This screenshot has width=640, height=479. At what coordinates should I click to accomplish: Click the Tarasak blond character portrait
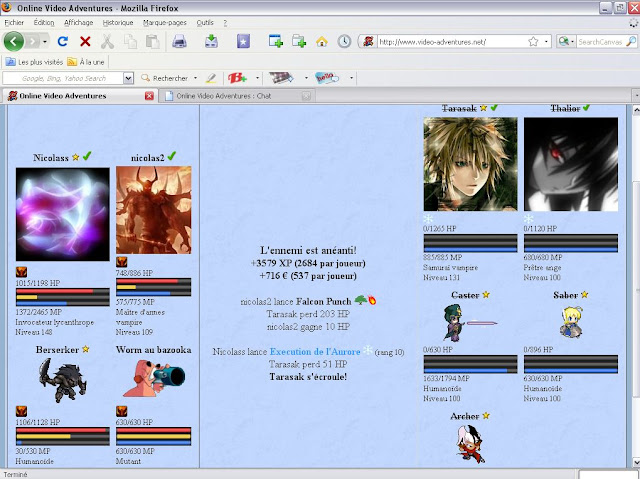coord(470,164)
